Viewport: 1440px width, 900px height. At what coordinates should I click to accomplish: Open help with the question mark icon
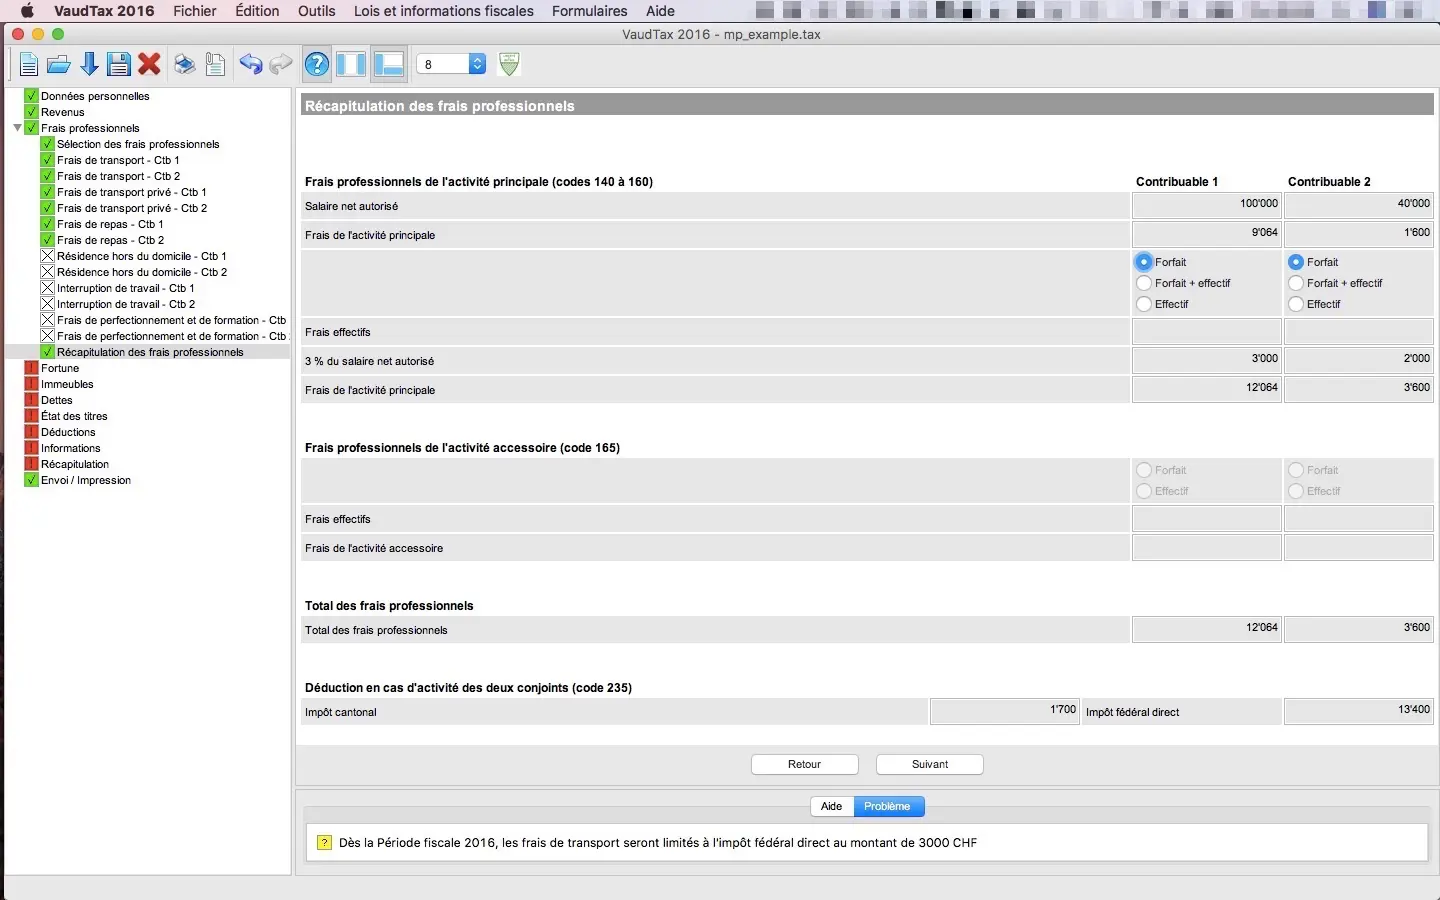coord(317,65)
